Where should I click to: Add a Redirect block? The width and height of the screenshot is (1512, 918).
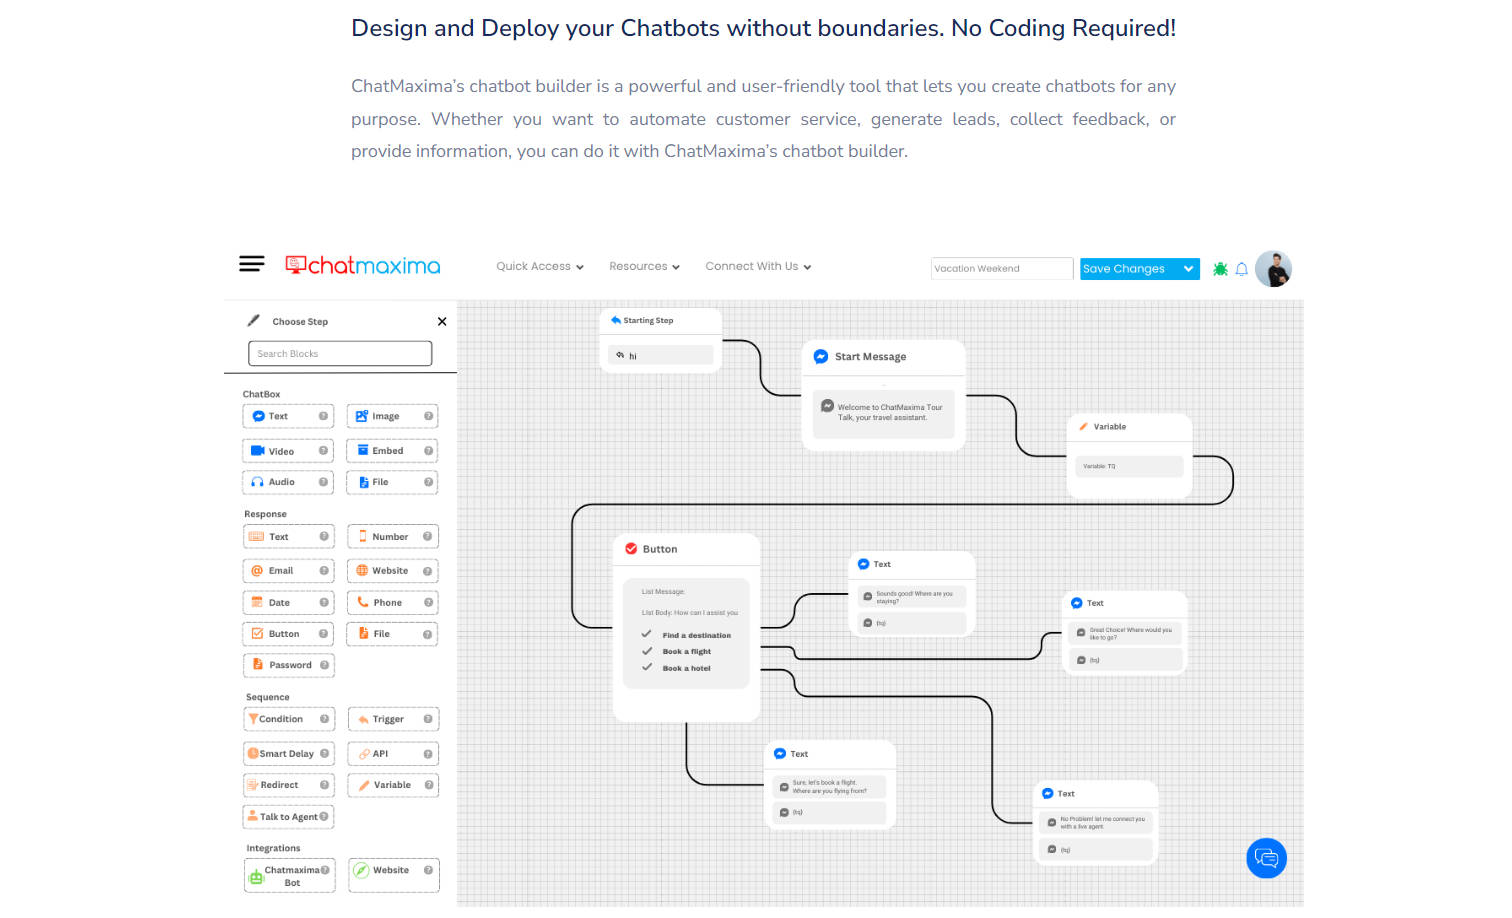click(x=289, y=785)
